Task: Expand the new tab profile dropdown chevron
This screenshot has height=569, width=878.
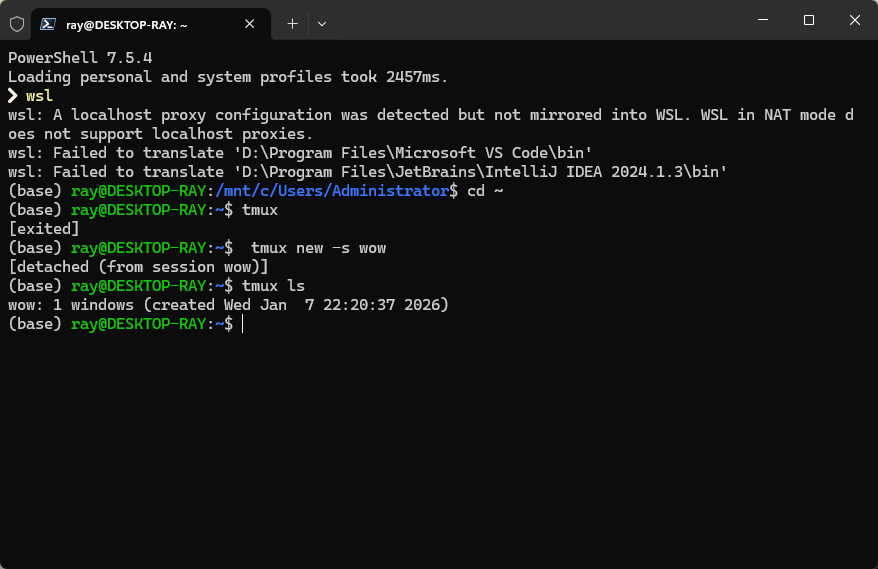Action: (321, 22)
